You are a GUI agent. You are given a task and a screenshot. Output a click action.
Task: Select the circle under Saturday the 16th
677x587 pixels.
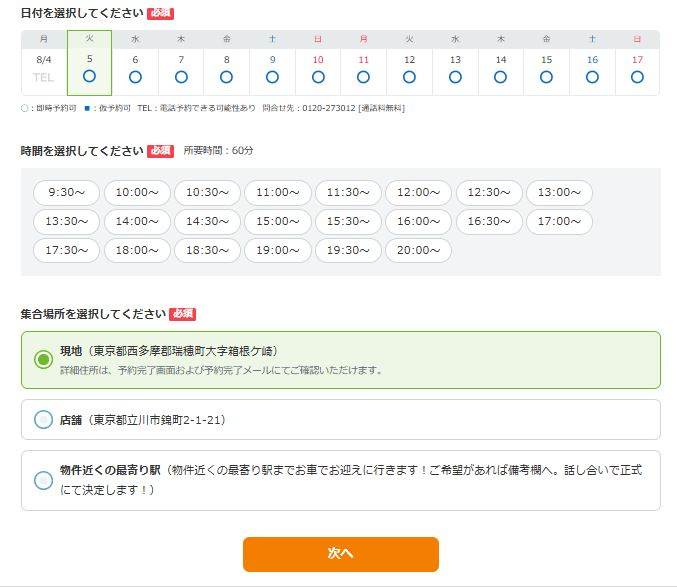pyautogui.click(x=592, y=77)
